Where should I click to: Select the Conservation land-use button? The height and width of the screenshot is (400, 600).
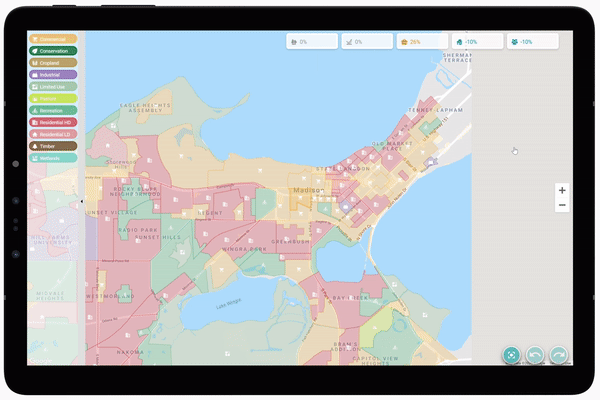(53, 51)
